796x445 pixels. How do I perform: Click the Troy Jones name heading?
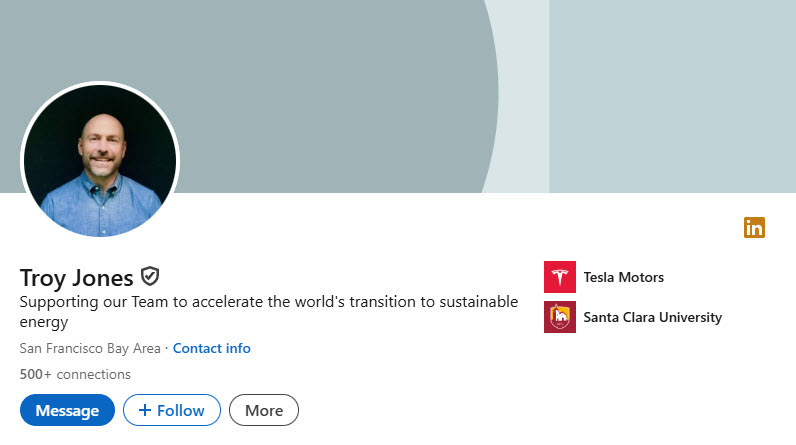tap(76, 277)
